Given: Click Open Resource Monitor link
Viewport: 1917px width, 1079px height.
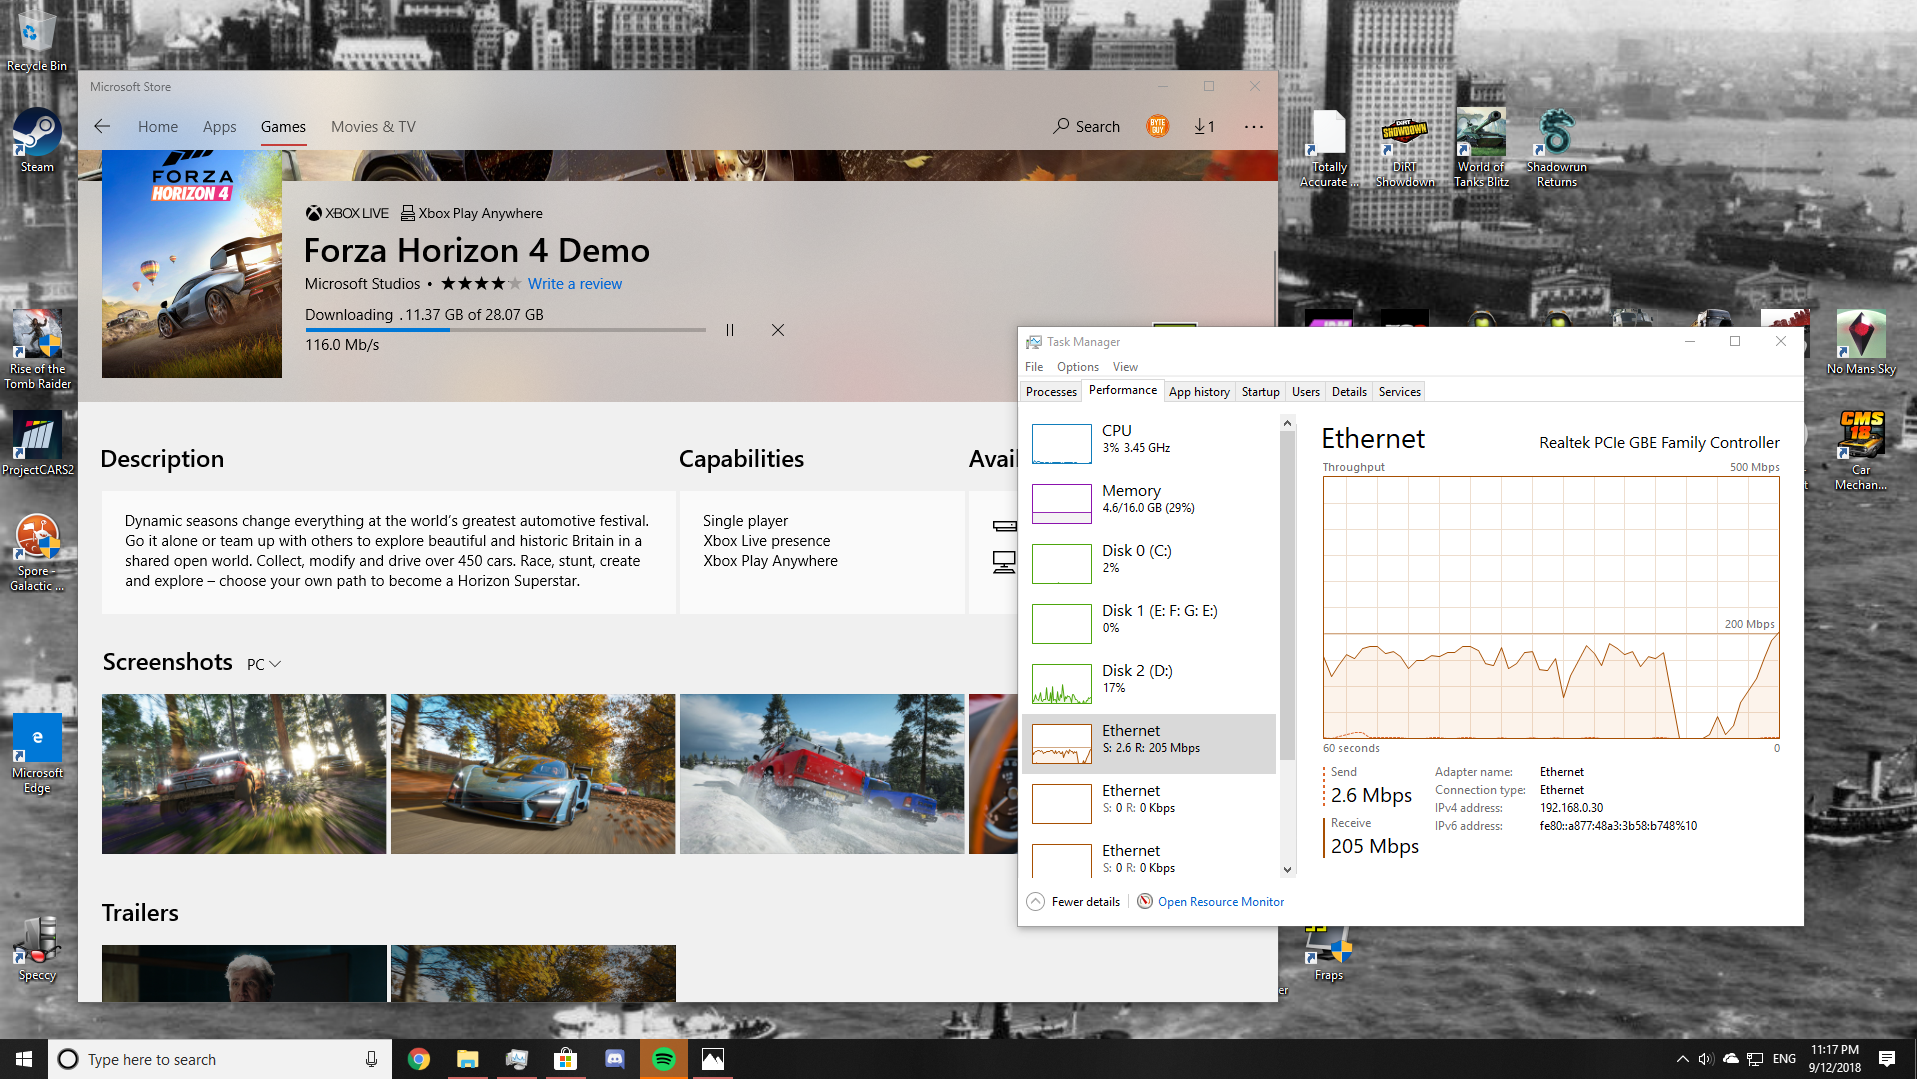Looking at the screenshot, I should [x=1221, y=901].
